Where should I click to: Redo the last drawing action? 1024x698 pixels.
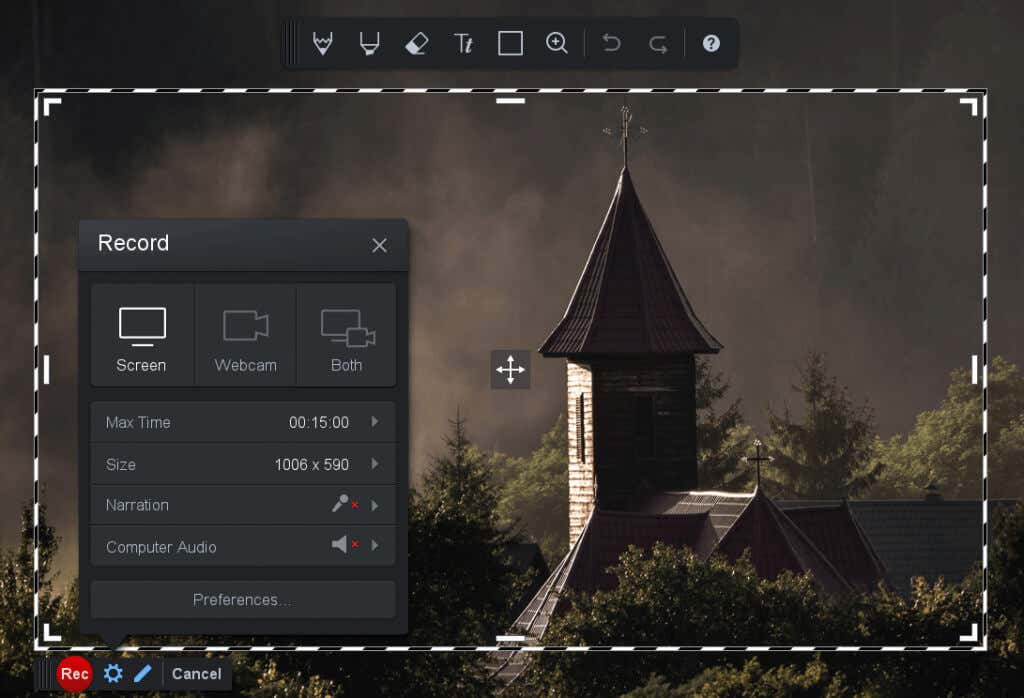(658, 44)
